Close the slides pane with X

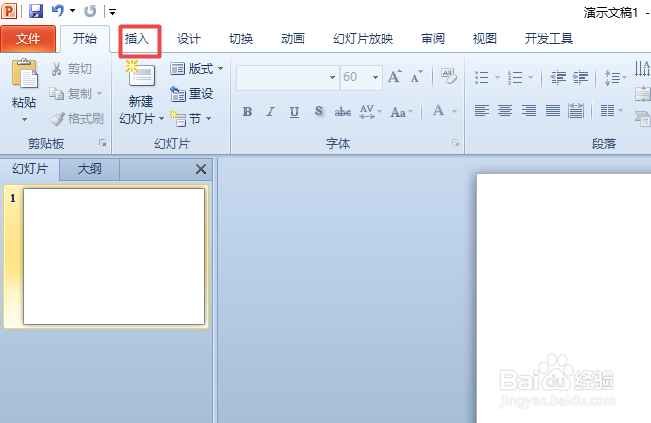point(201,169)
